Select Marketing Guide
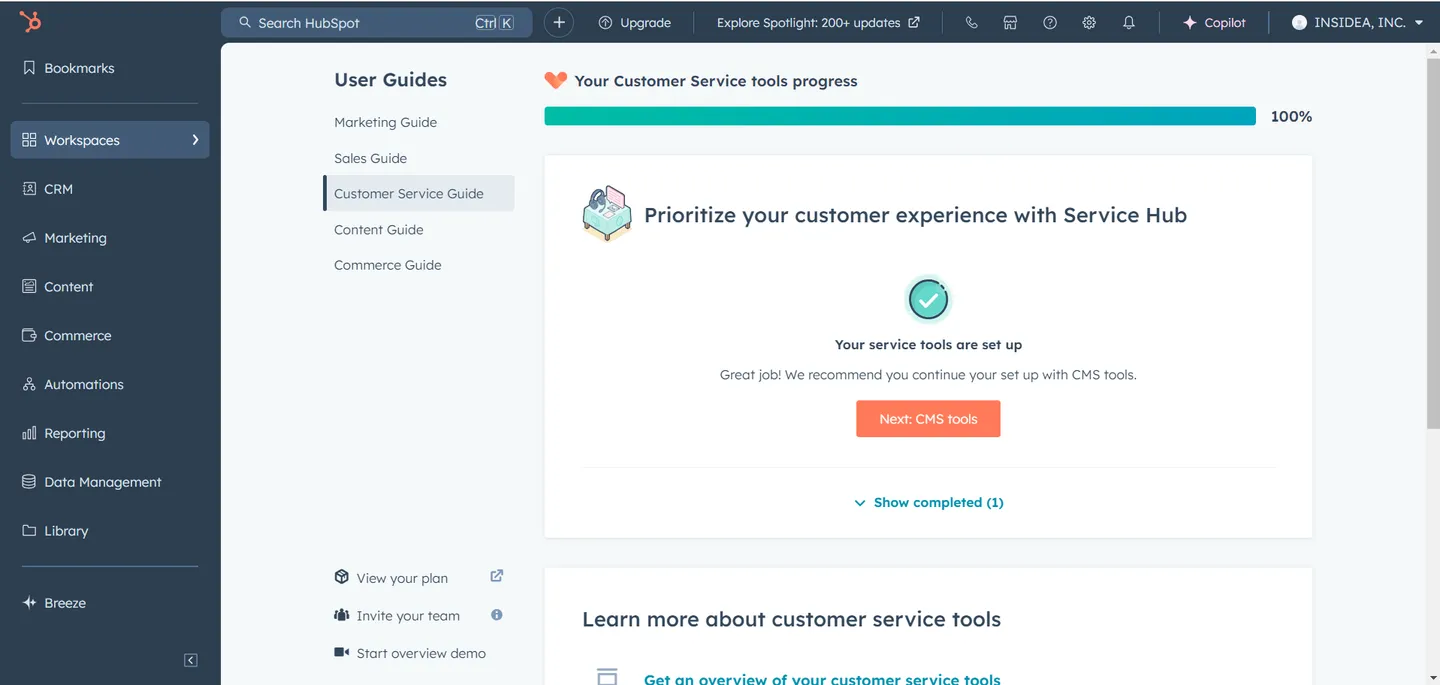This screenshot has height=685, width=1440. click(385, 122)
